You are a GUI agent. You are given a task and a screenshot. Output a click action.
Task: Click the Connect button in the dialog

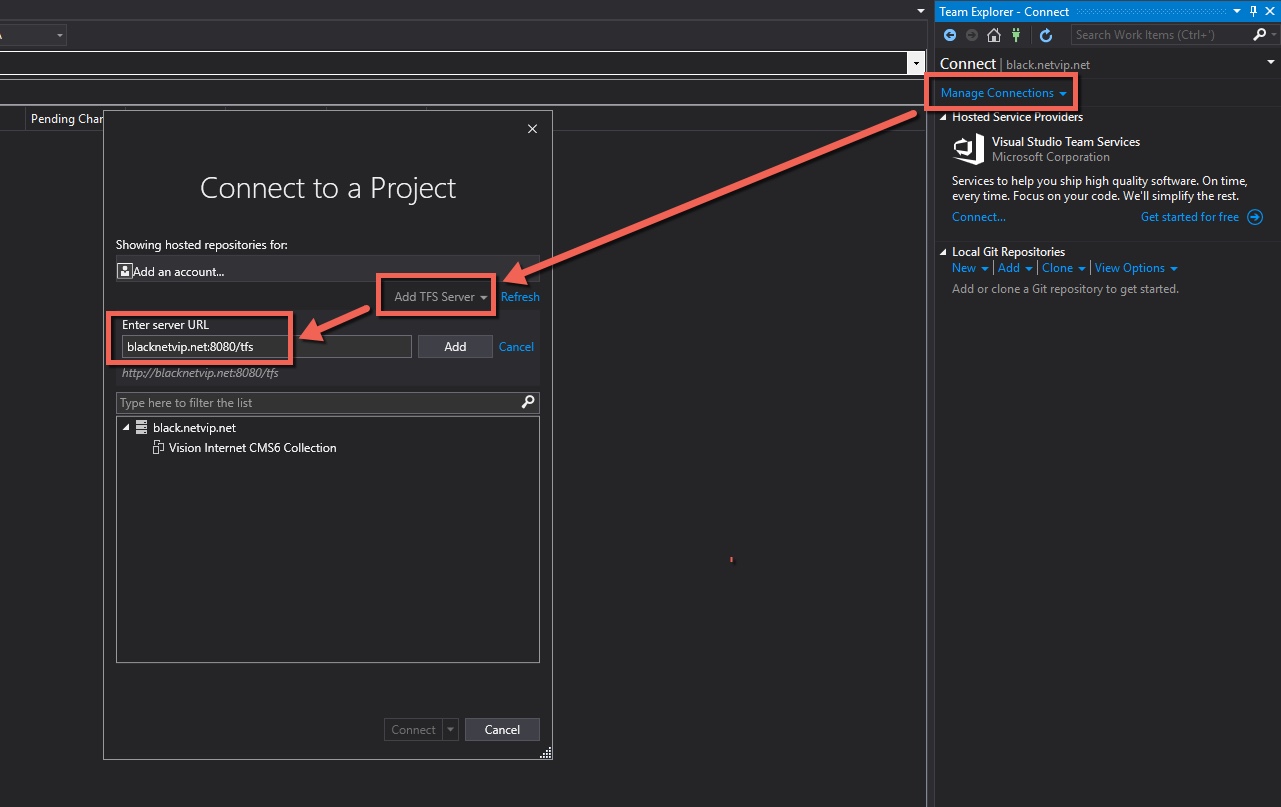click(x=414, y=730)
